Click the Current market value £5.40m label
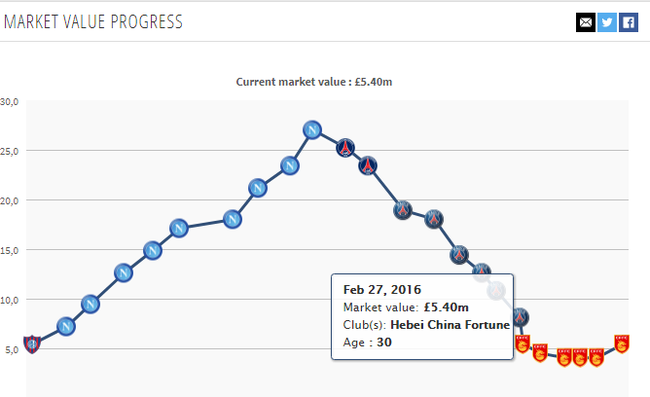 pos(314,82)
